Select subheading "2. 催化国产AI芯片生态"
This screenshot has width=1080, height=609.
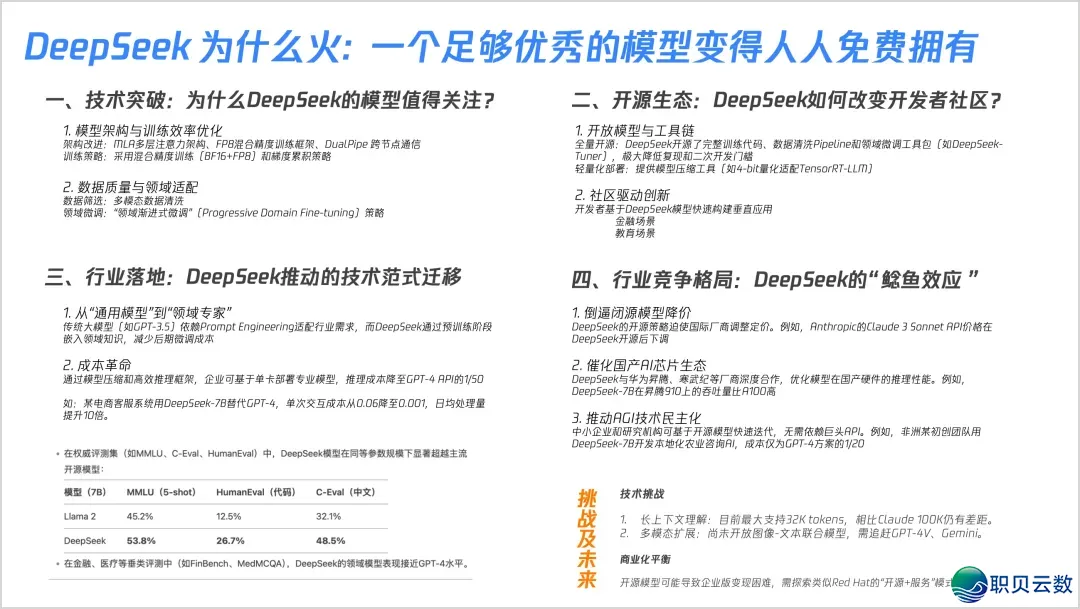click(x=638, y=365)
